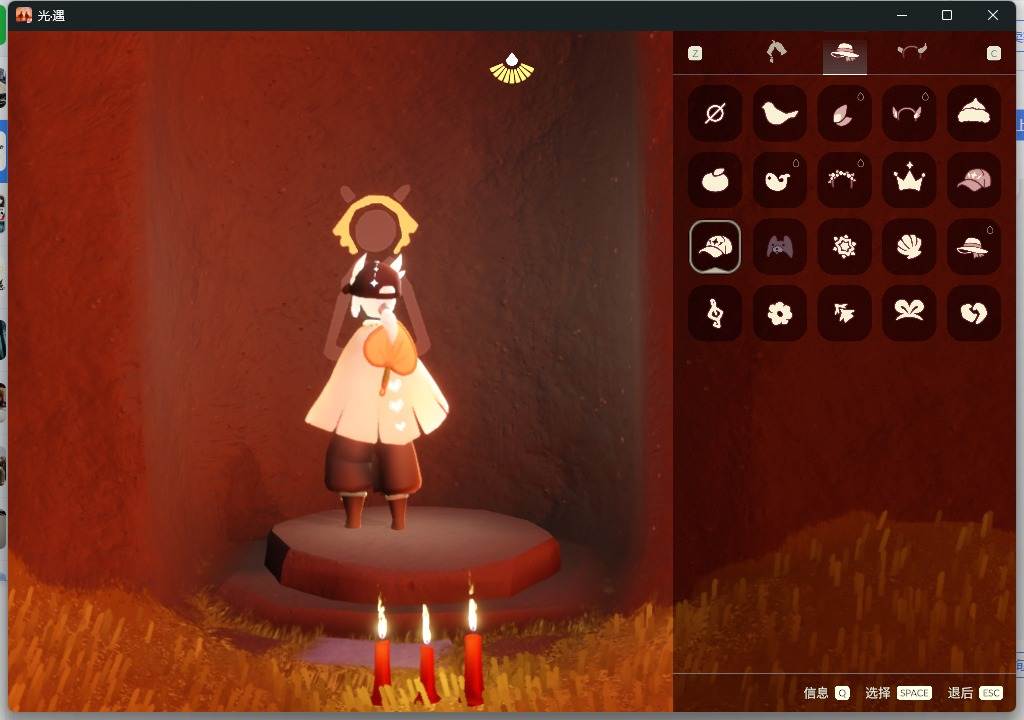Select the treble clef music note accessory
1024x720 pixels.
click(714, 313)
